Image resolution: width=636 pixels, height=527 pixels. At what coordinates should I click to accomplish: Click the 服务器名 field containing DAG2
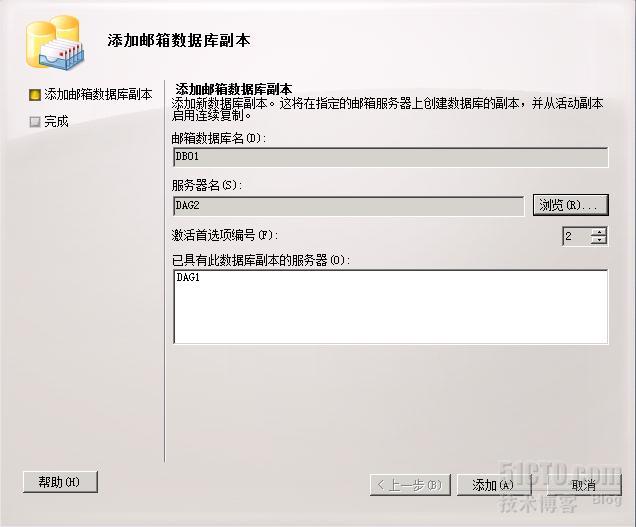coord(348,206)
